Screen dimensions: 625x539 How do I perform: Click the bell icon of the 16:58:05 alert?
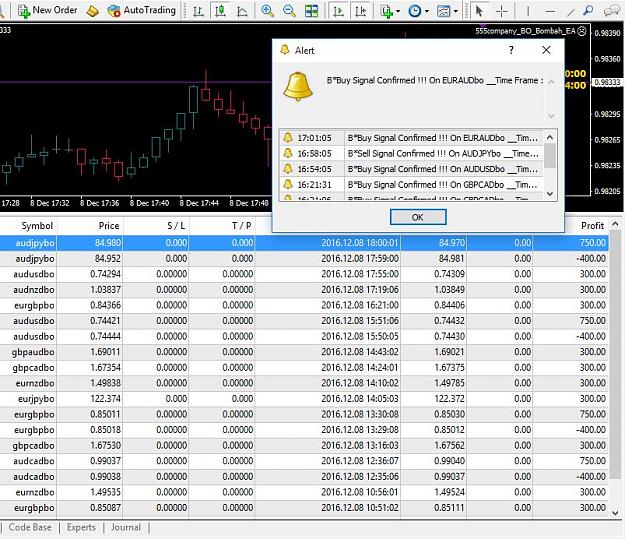288,153
